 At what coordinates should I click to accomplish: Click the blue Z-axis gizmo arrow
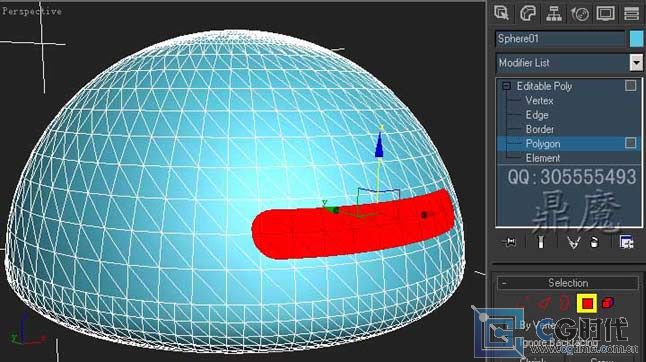(x=379, y=145)
